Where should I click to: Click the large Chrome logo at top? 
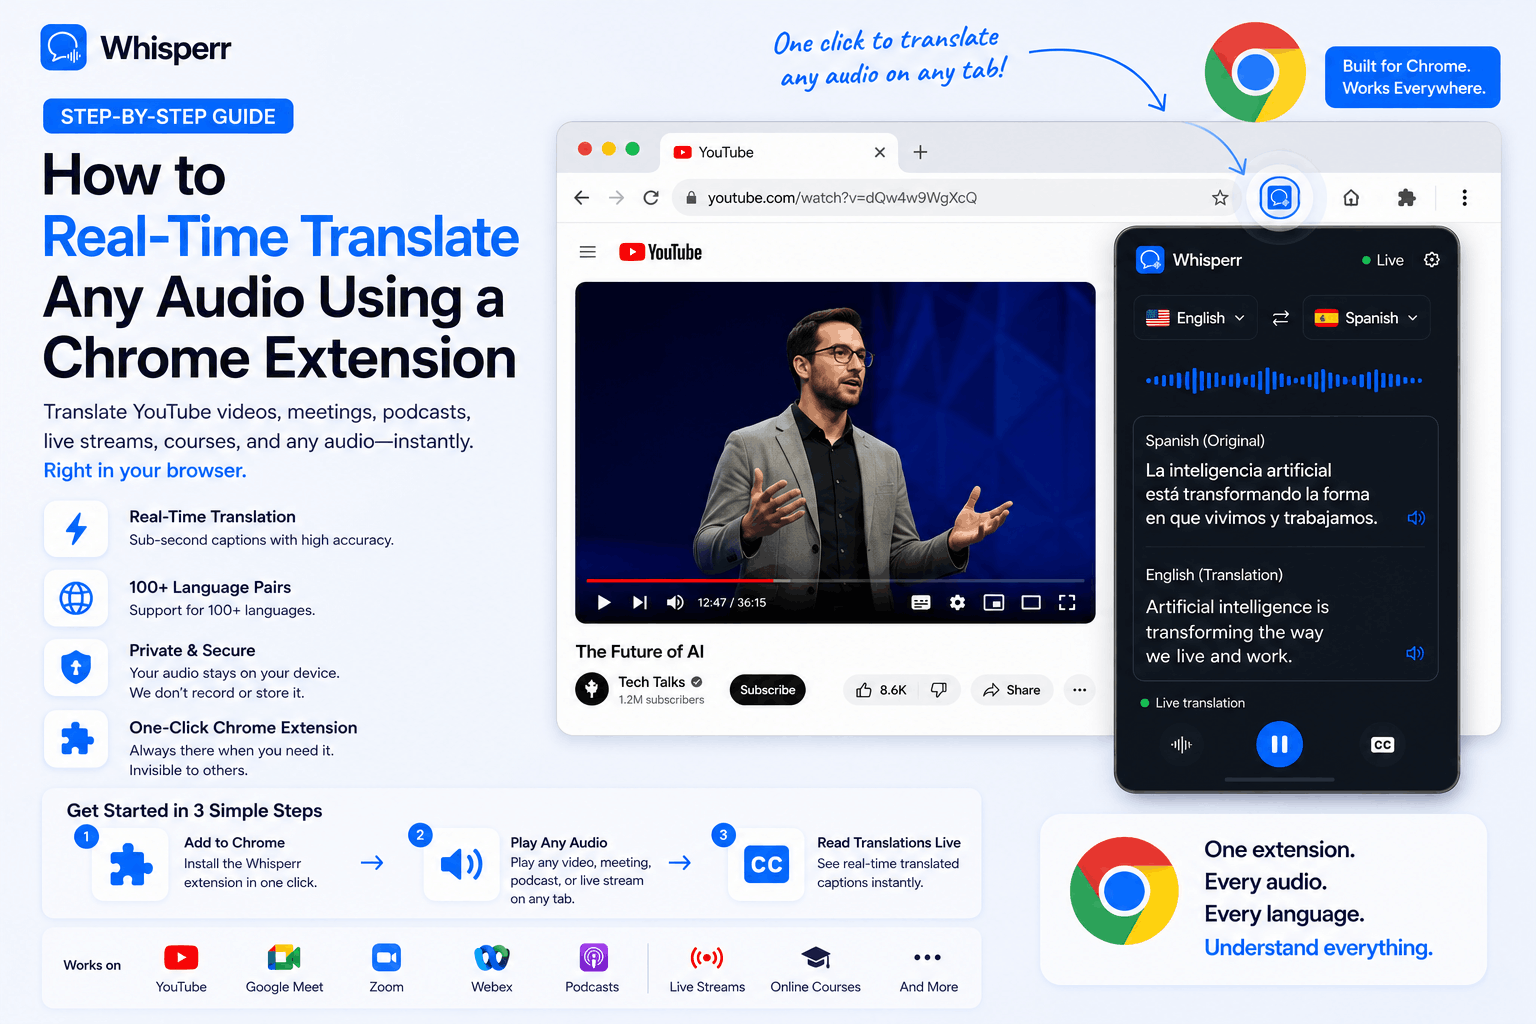1255,73
